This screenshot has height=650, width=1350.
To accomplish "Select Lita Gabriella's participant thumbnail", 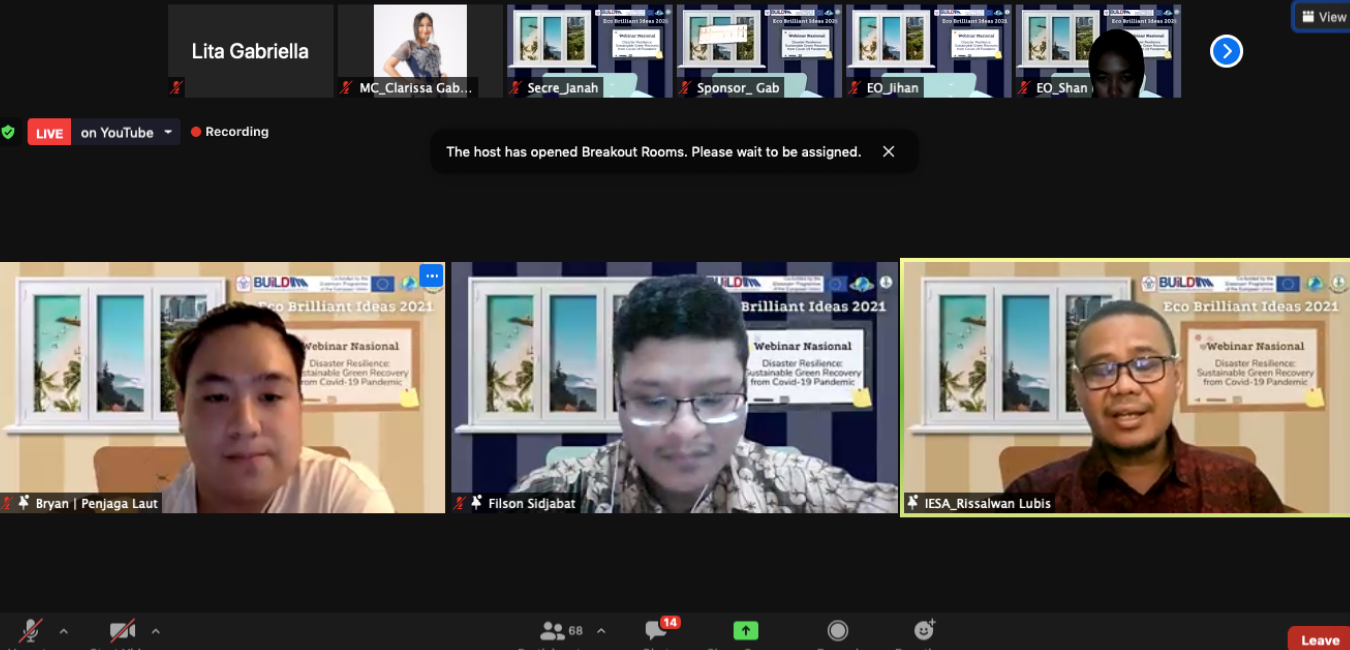I will pos(250,51).
